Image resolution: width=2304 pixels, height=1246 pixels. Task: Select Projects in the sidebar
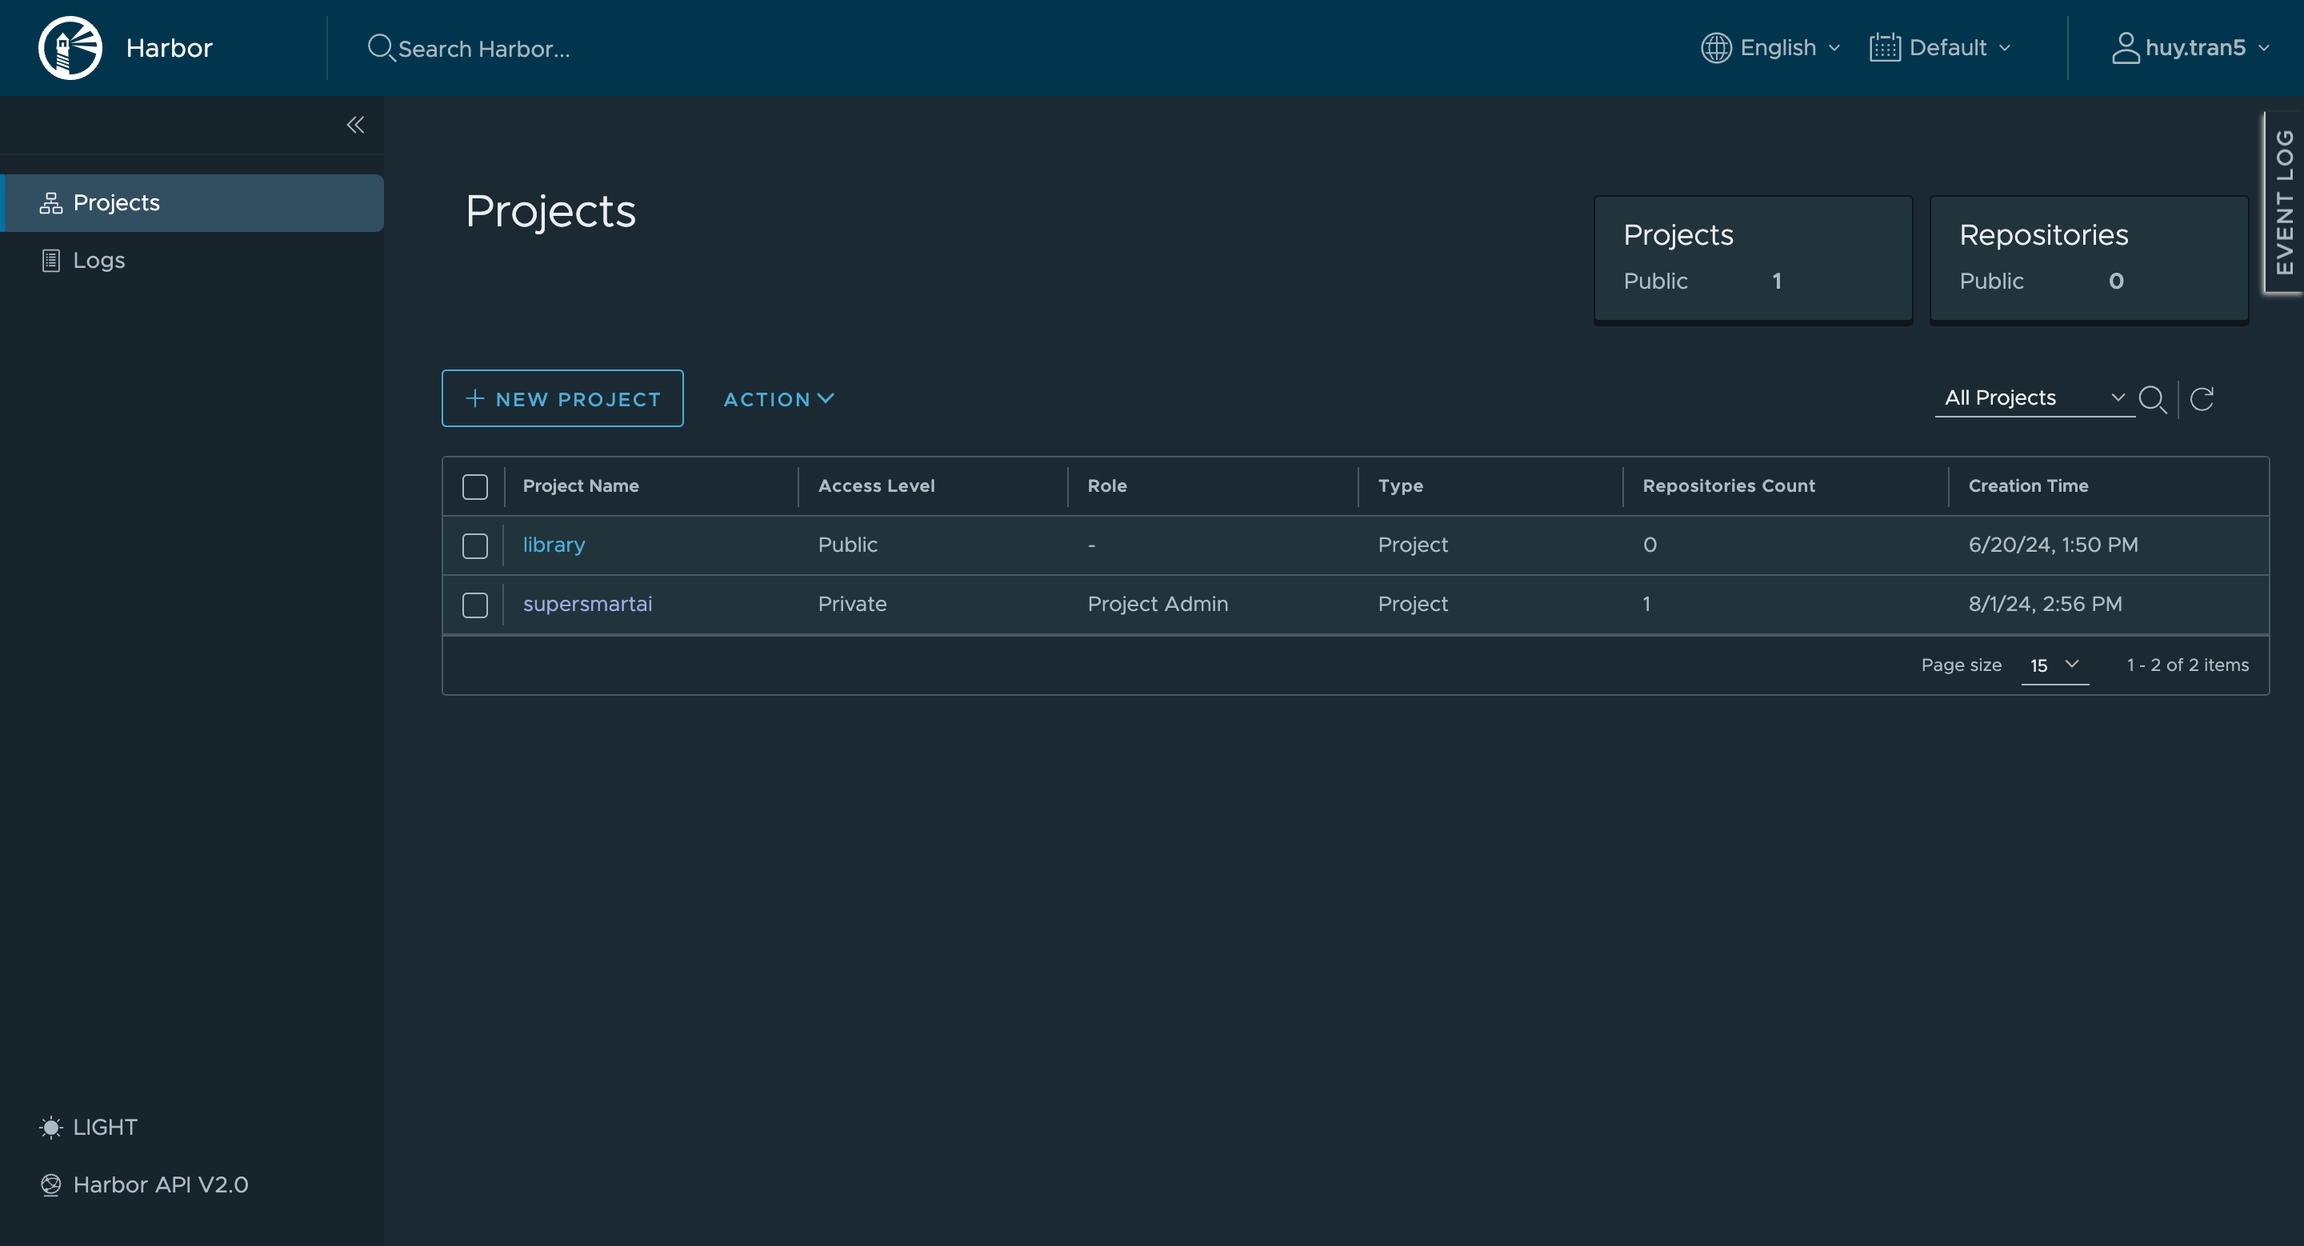click(x=116, y=203)
